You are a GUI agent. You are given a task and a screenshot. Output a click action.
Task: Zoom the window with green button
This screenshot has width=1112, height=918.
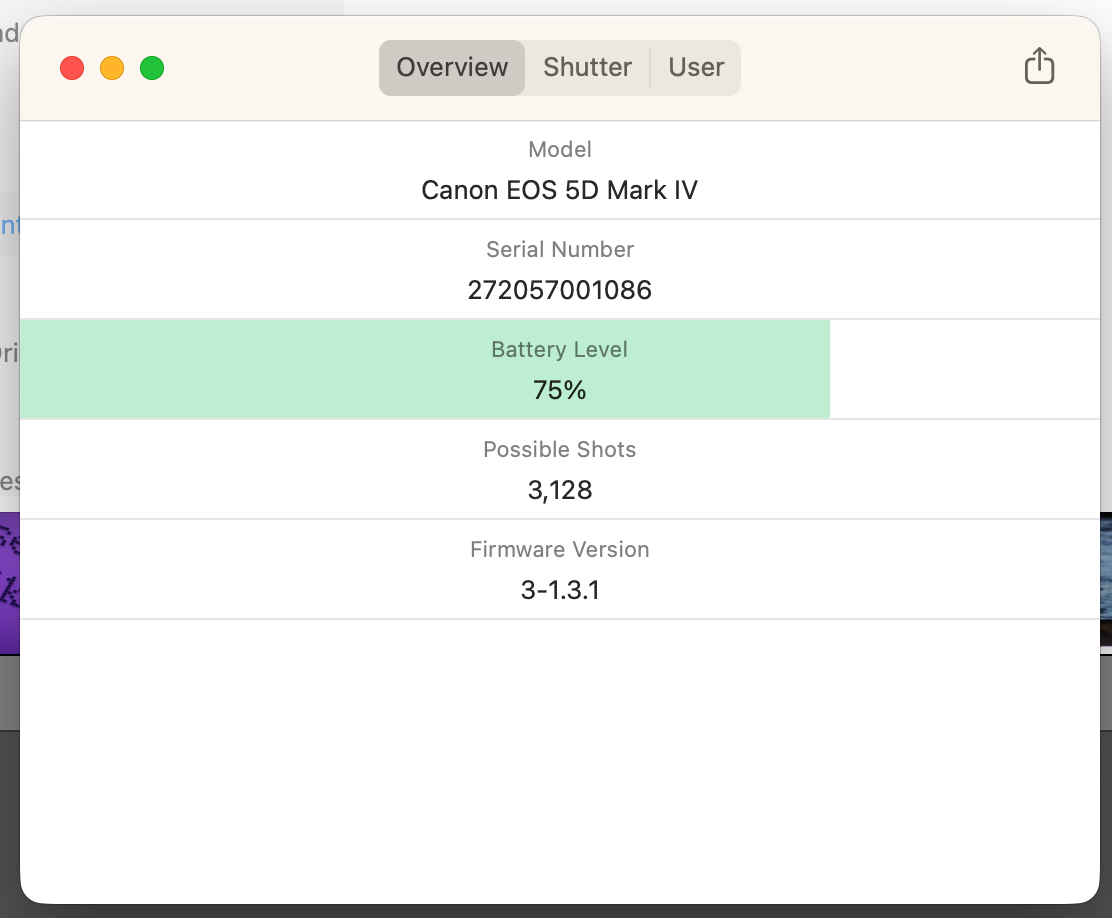152,68
